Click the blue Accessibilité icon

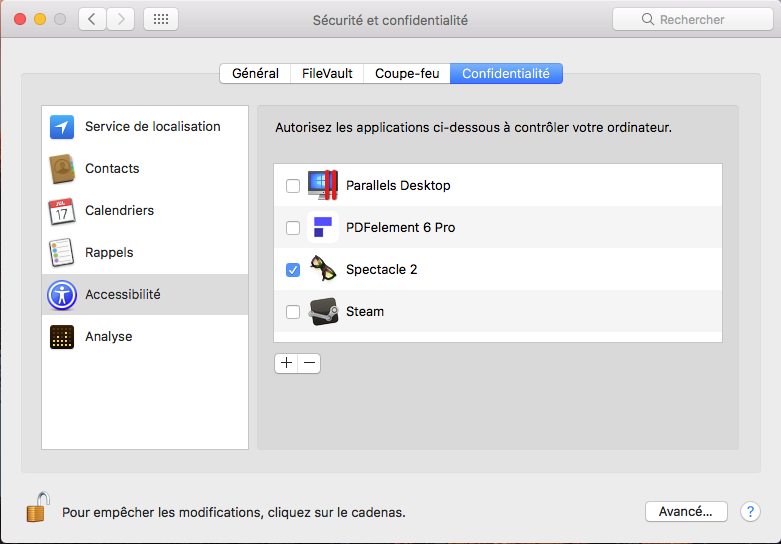[62, 295]
